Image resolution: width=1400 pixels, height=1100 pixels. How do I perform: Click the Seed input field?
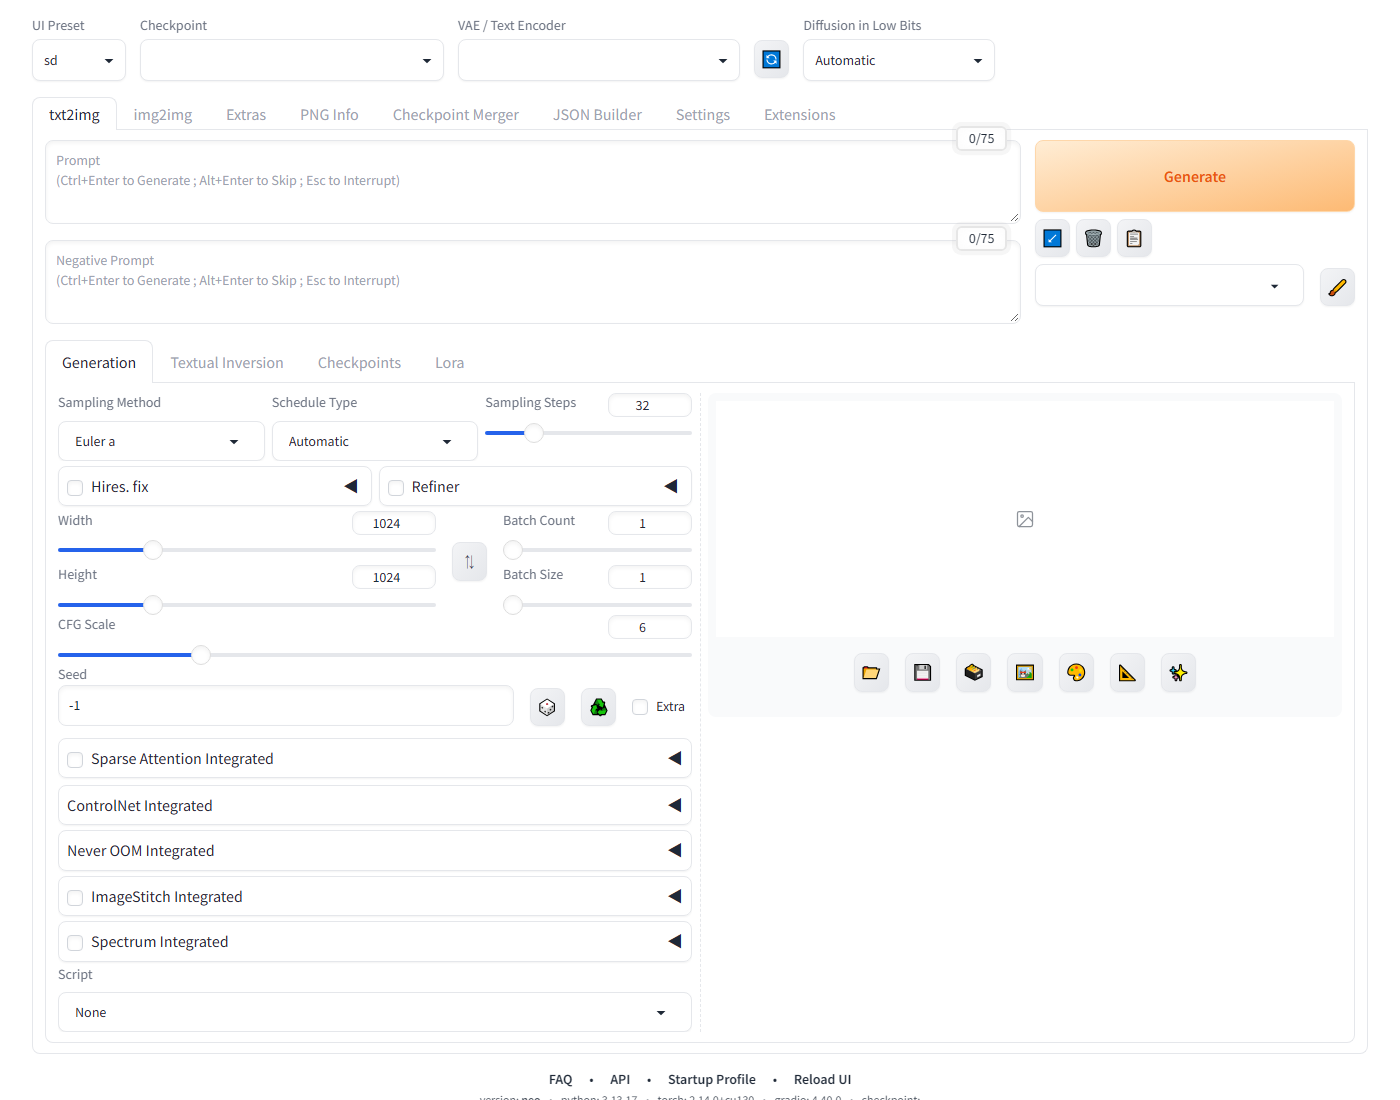pos(286,706)
